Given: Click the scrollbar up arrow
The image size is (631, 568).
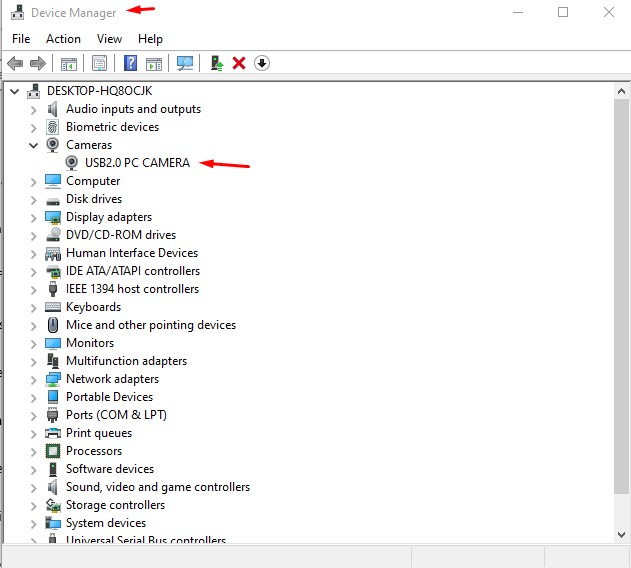Looking at the screenshot, I should pyautogui.click(x=621, y=91).
